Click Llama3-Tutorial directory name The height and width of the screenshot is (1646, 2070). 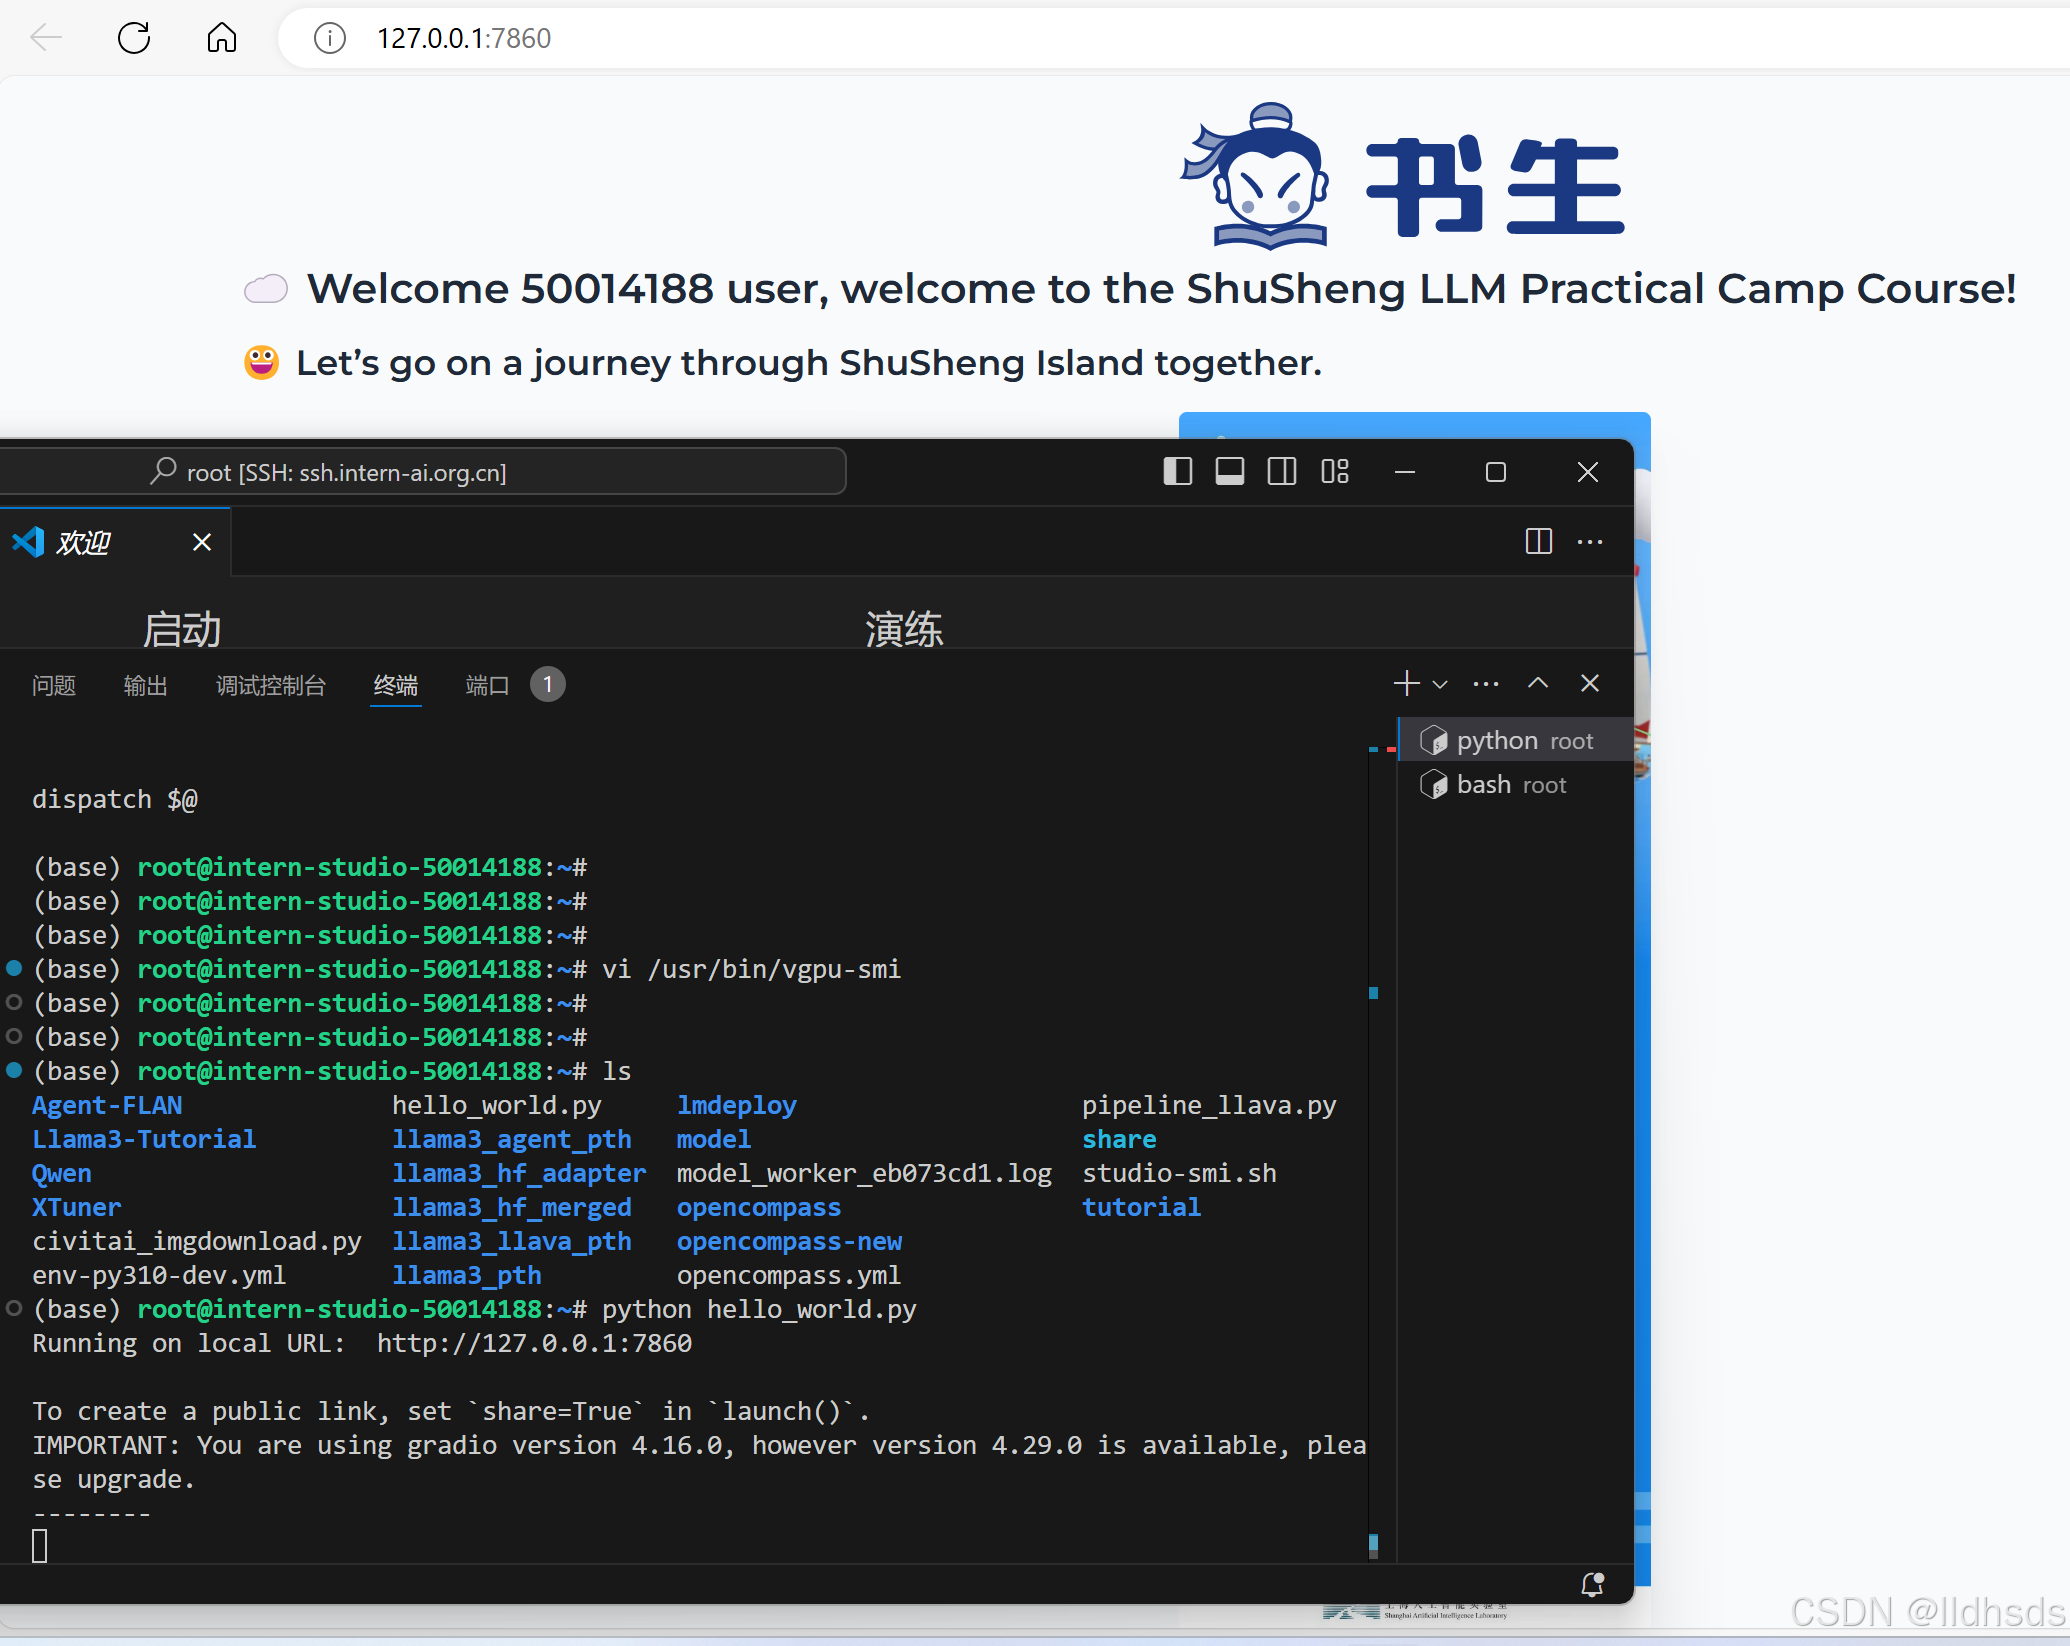pyautogui.click(x=144, y=1139)
